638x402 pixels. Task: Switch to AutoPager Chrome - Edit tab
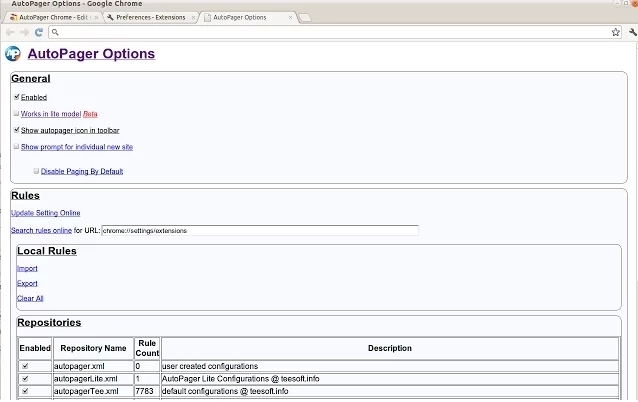(x=53, y=17)
